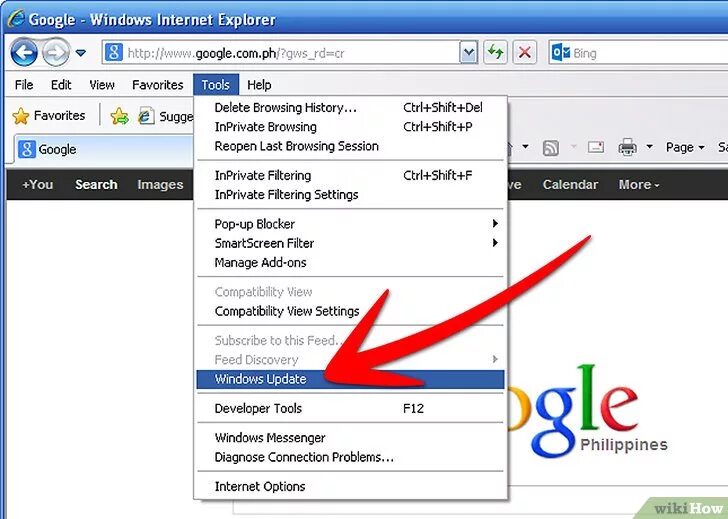Open the Help menu
This screenshot has height=519, width=728.
pos(259,85)
